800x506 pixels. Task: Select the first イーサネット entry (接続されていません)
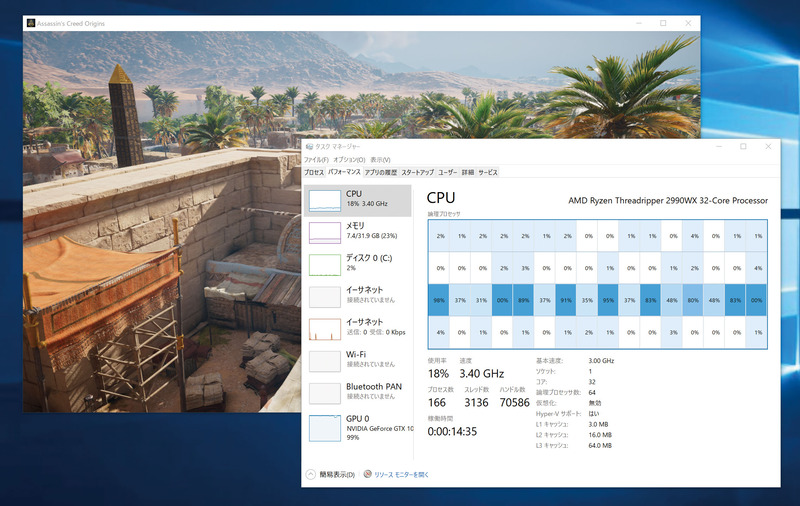click(x=358, y=297)
